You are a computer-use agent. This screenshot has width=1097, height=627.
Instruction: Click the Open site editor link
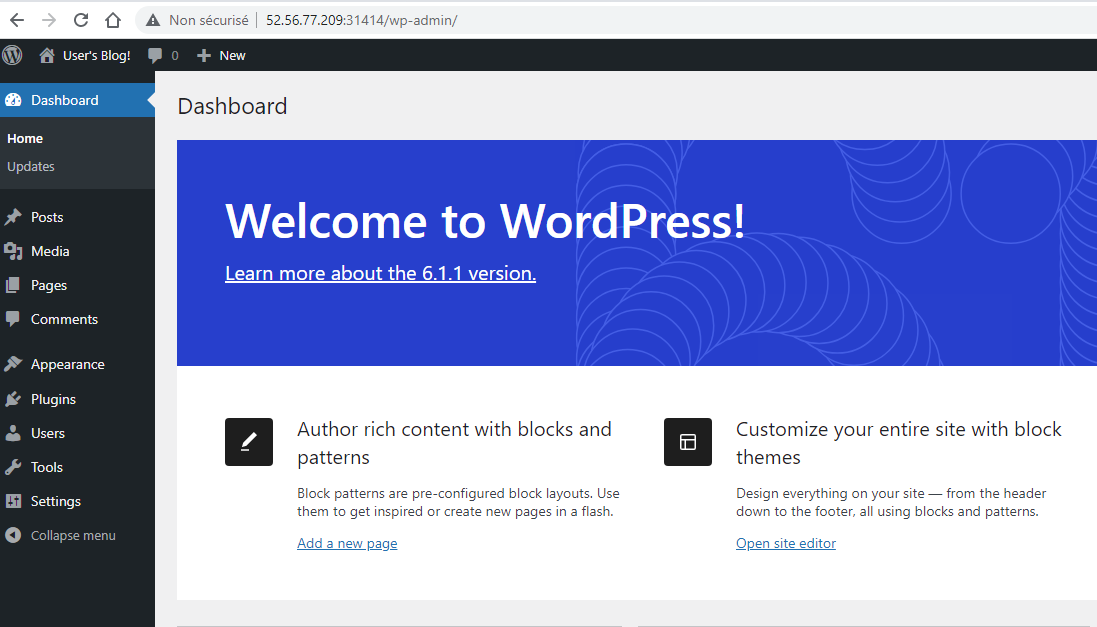(x=785, y=543)
